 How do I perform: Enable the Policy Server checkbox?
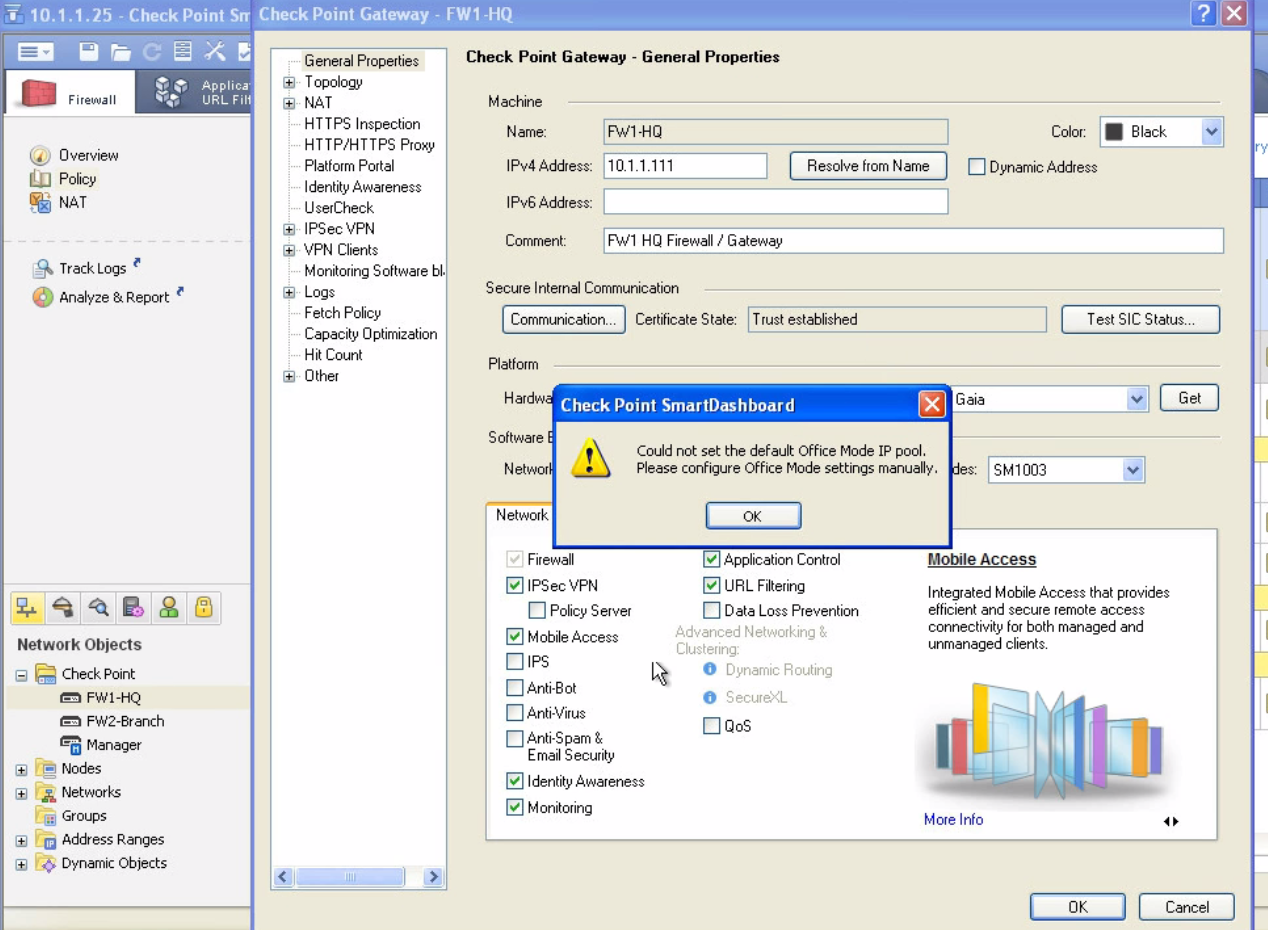click(x=537, y=611)
